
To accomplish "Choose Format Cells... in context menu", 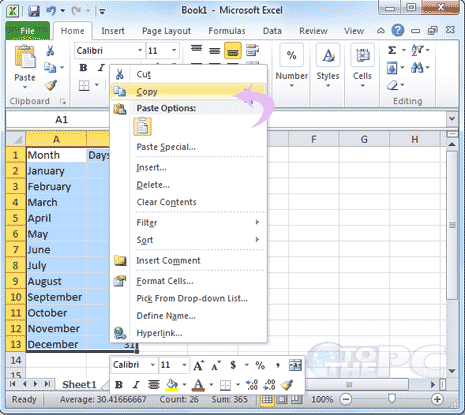I will pos(188,281).
